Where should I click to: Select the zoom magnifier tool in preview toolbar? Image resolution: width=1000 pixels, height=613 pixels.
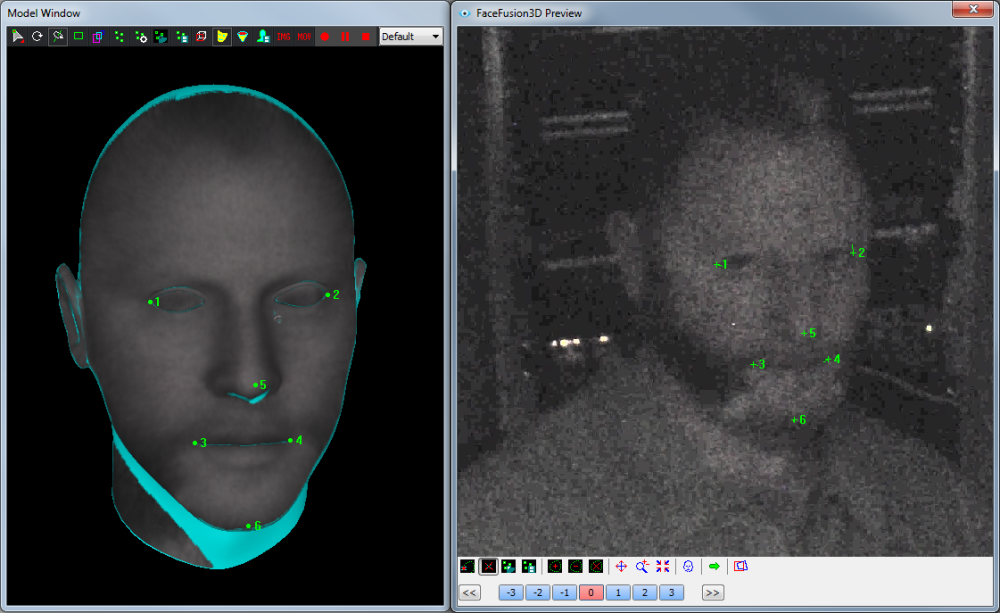643,566
